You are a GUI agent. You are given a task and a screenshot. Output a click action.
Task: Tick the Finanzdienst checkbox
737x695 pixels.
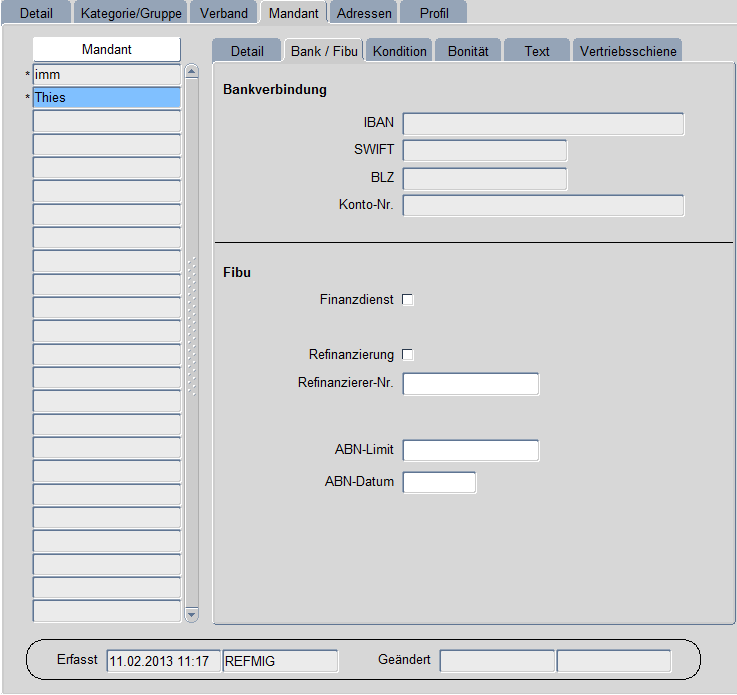(x=408, y=299)
